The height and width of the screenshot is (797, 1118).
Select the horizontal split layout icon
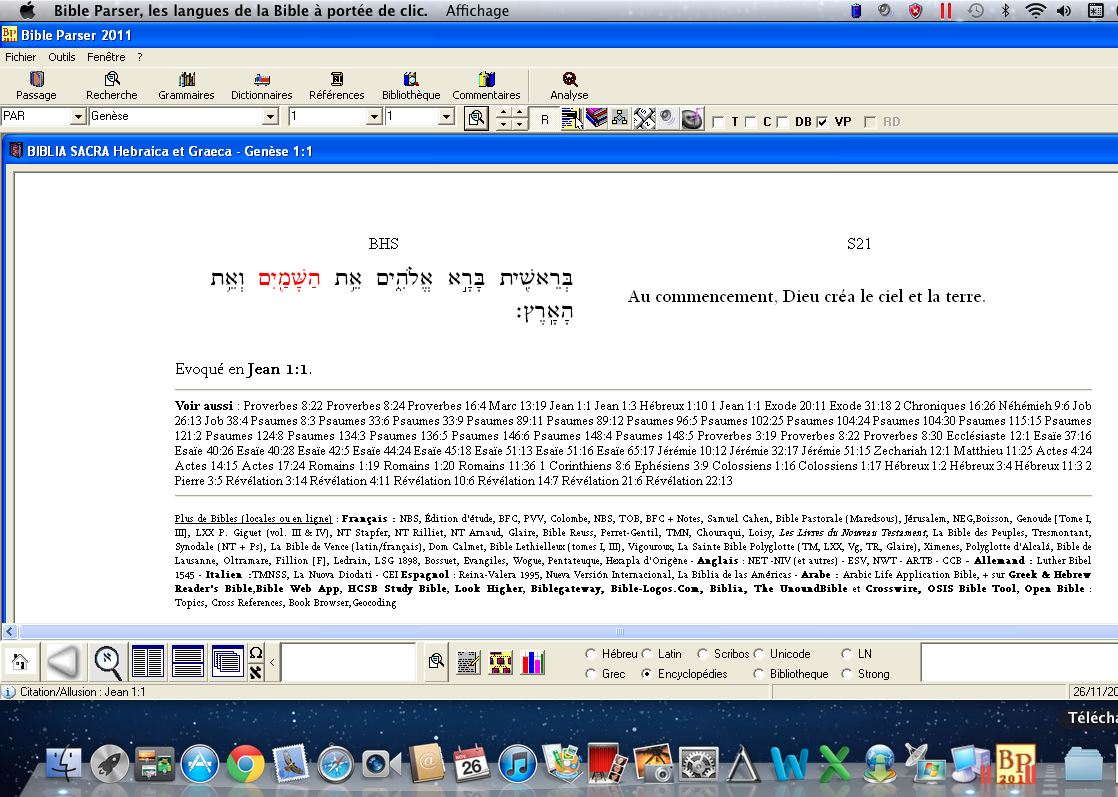[x=188, y=662]
